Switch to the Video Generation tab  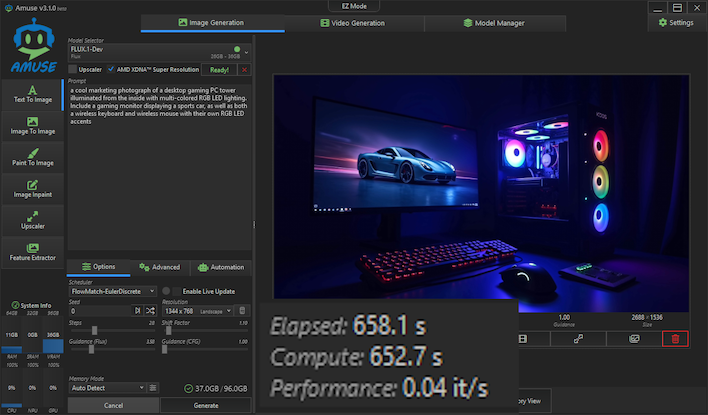point(354,23)
